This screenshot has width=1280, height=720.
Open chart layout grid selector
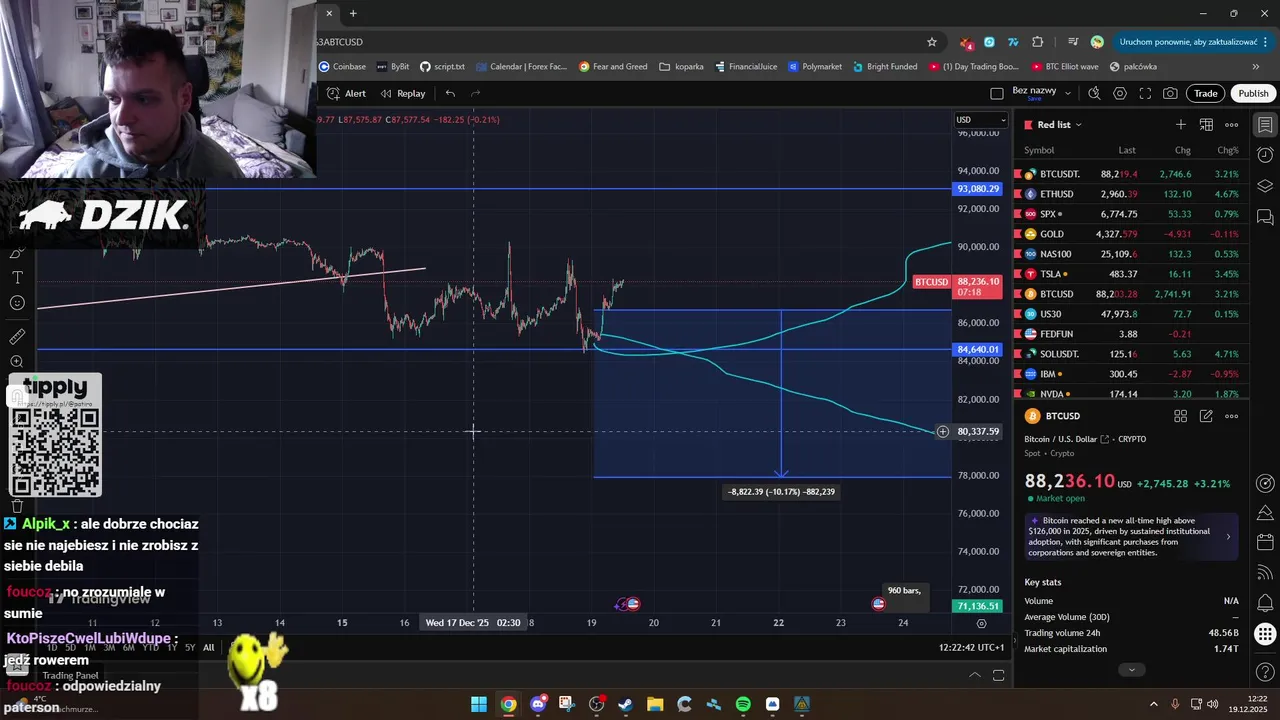[x=996, y=93]
